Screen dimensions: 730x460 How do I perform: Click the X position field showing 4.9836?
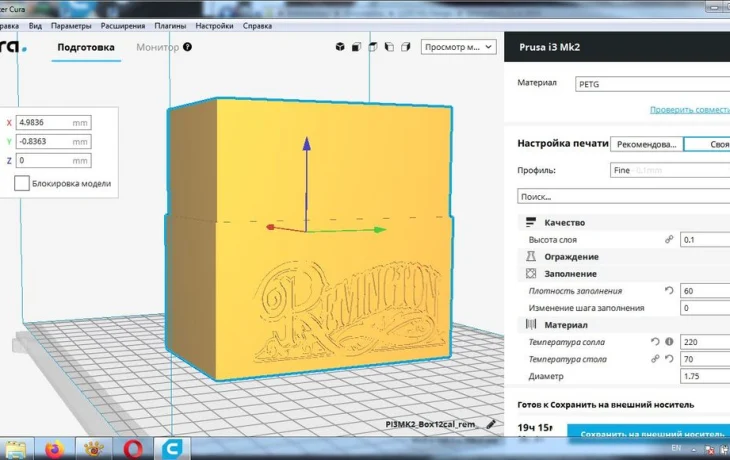coord(54,122)
